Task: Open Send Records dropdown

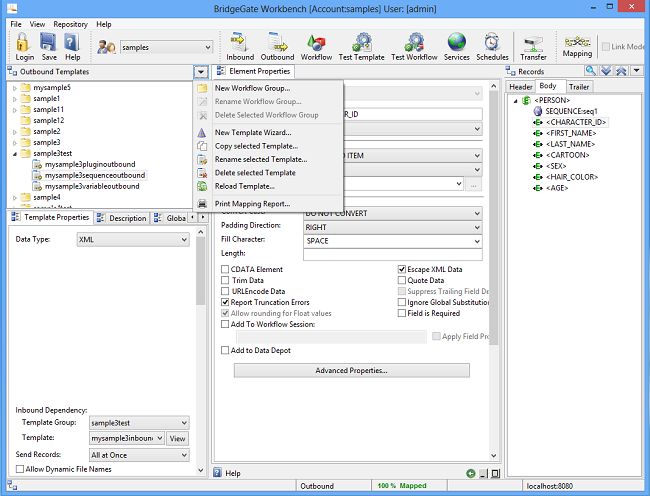Action: tap(139, 455)
